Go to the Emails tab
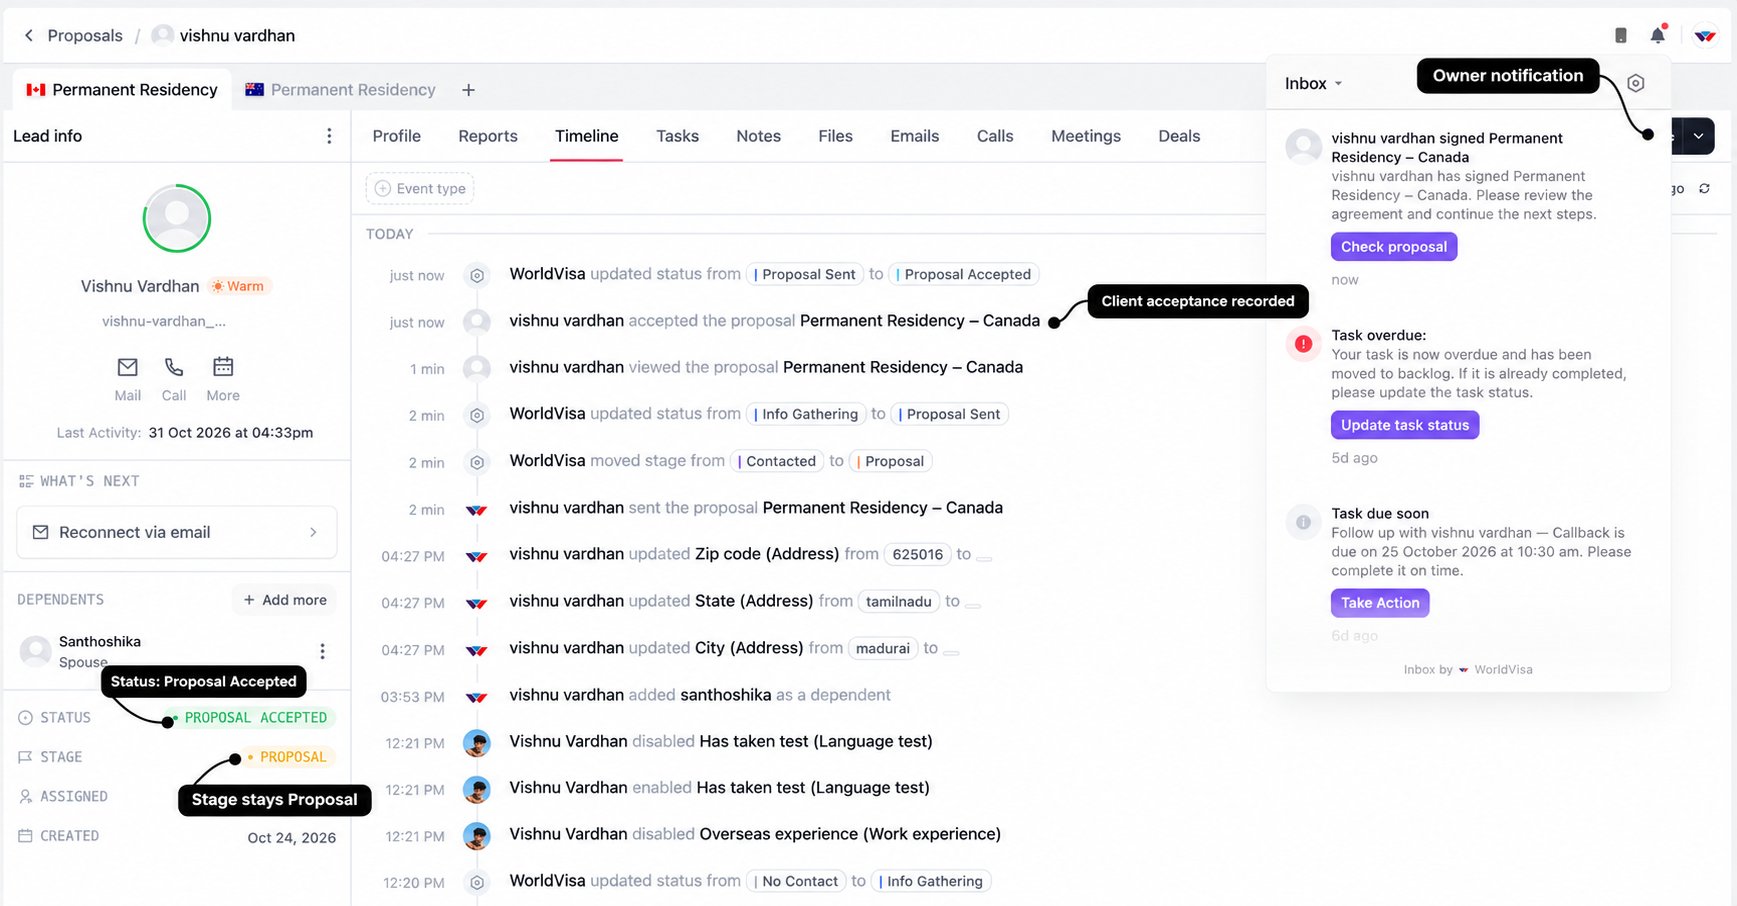 point(915,136)
